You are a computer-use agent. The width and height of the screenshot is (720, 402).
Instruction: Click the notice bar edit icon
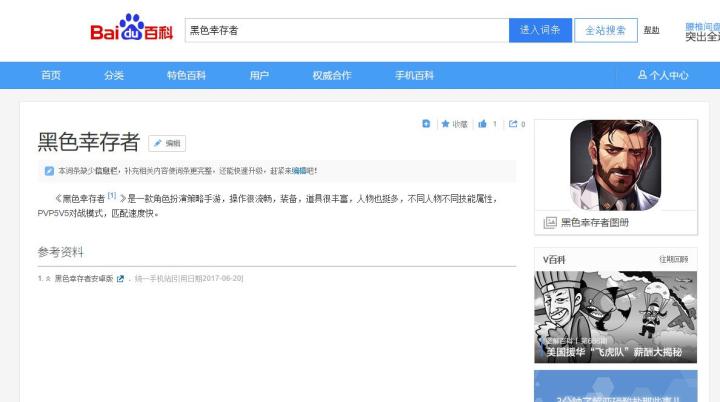tap(49, 171)
